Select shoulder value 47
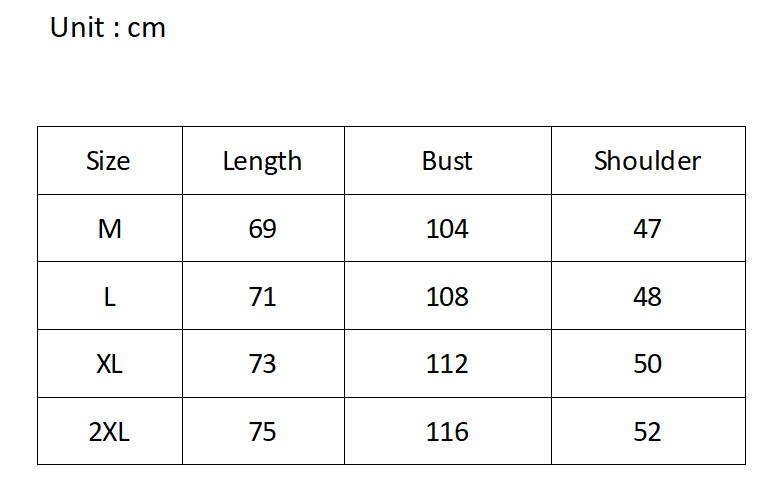This screenshot has width=776, height=495. coord(647,229)
